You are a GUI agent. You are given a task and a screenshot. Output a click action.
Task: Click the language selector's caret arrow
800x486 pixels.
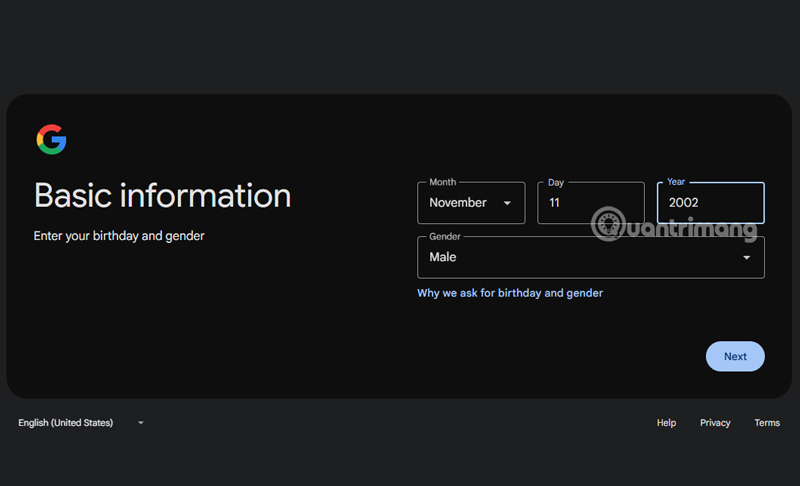pyautogui.click(x=141, y=423)
